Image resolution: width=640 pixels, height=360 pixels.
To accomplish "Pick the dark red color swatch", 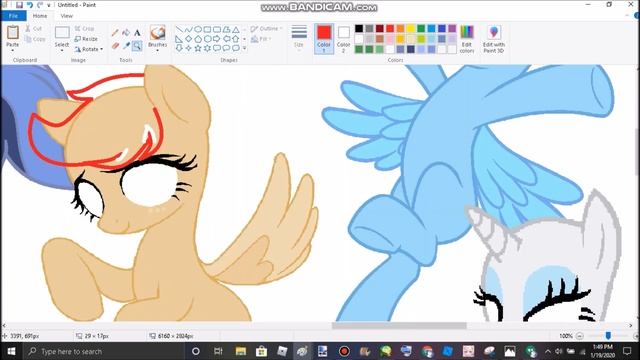I will [x=380, y=29].
